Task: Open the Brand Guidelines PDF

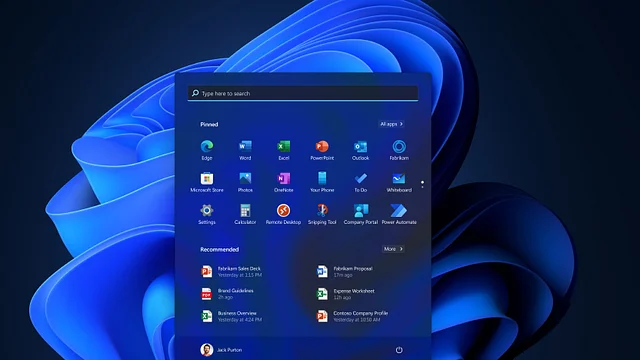Action: coord(227,293)
